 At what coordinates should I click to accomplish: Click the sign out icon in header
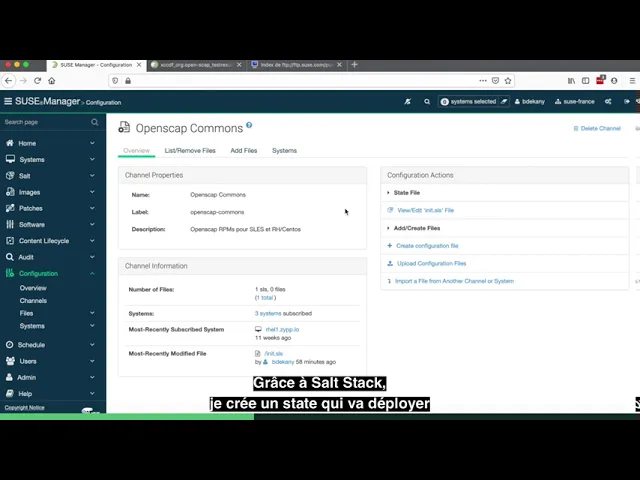click(x=627, y=102)
